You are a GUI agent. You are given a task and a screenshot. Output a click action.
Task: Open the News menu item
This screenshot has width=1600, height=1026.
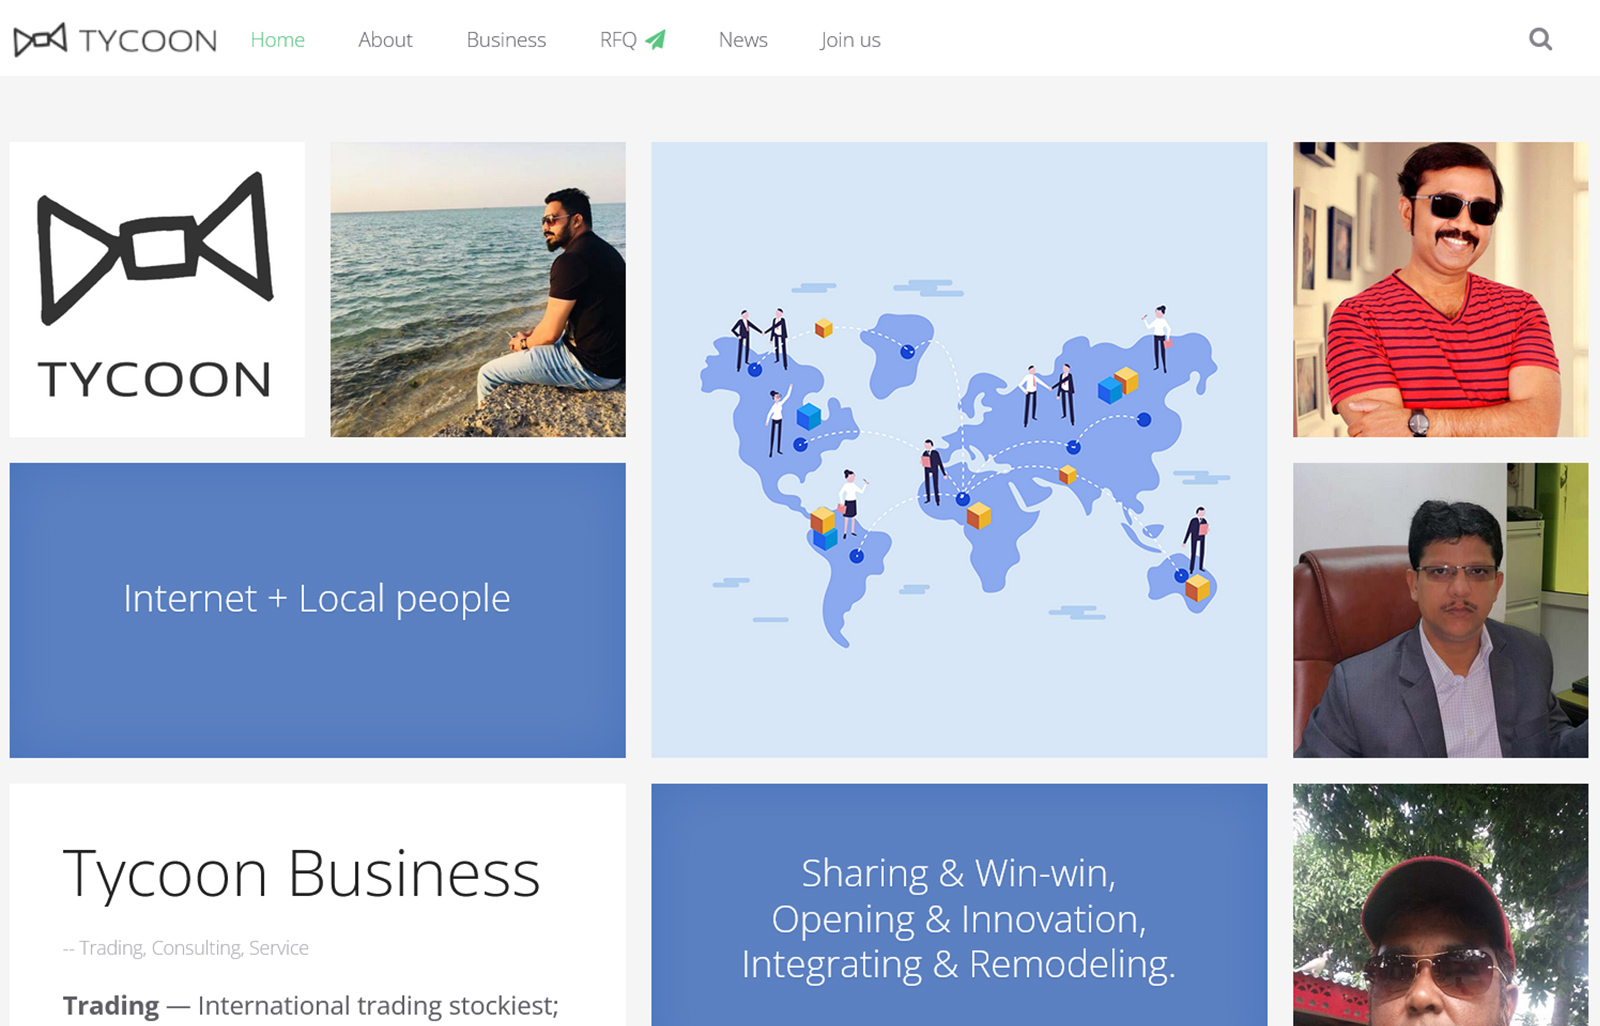click(743, 40)
